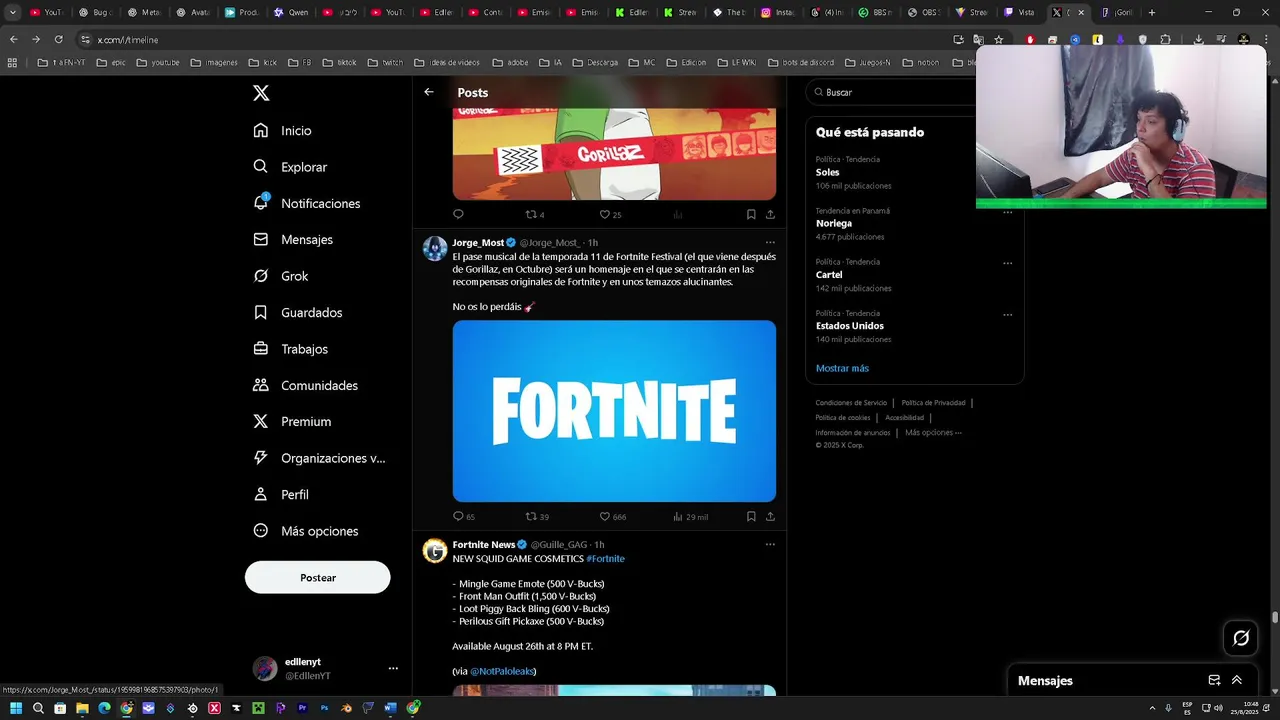
Task: Open options for Cartel trend
Action: click(1007, 263)
